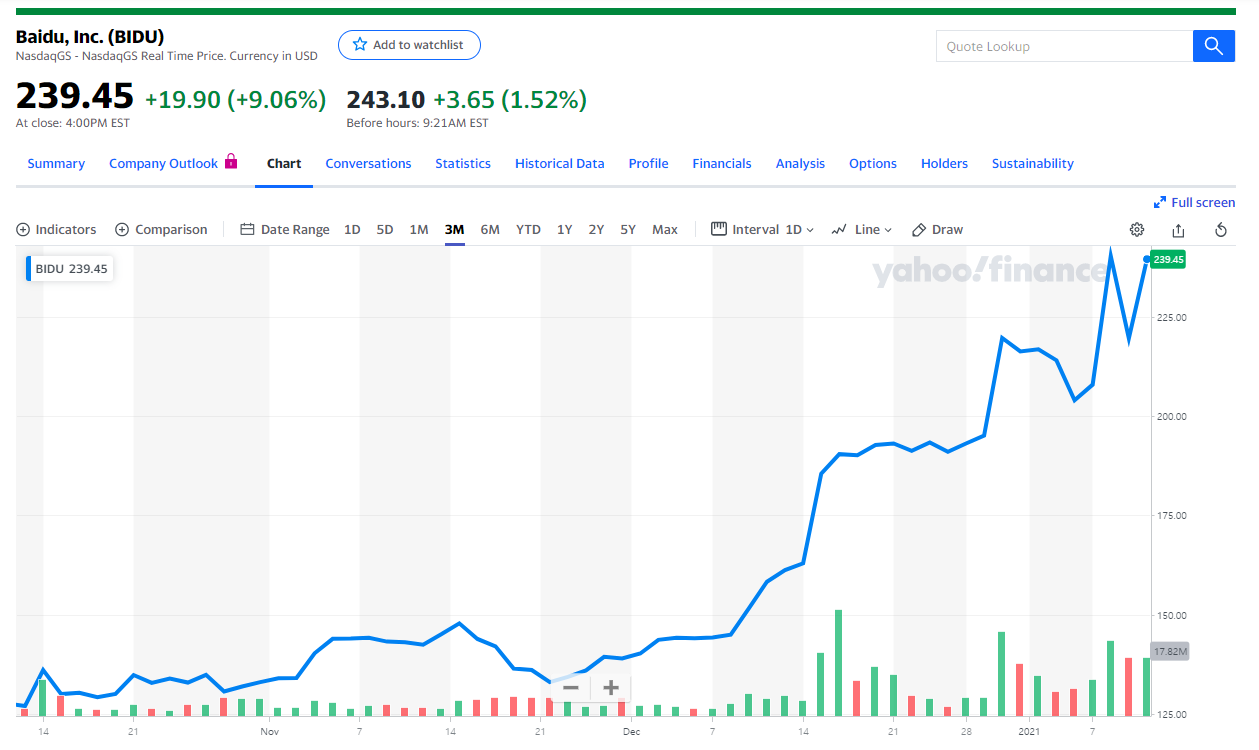
Task: Activate the Draw pencil tool
Action: (938, 230)
